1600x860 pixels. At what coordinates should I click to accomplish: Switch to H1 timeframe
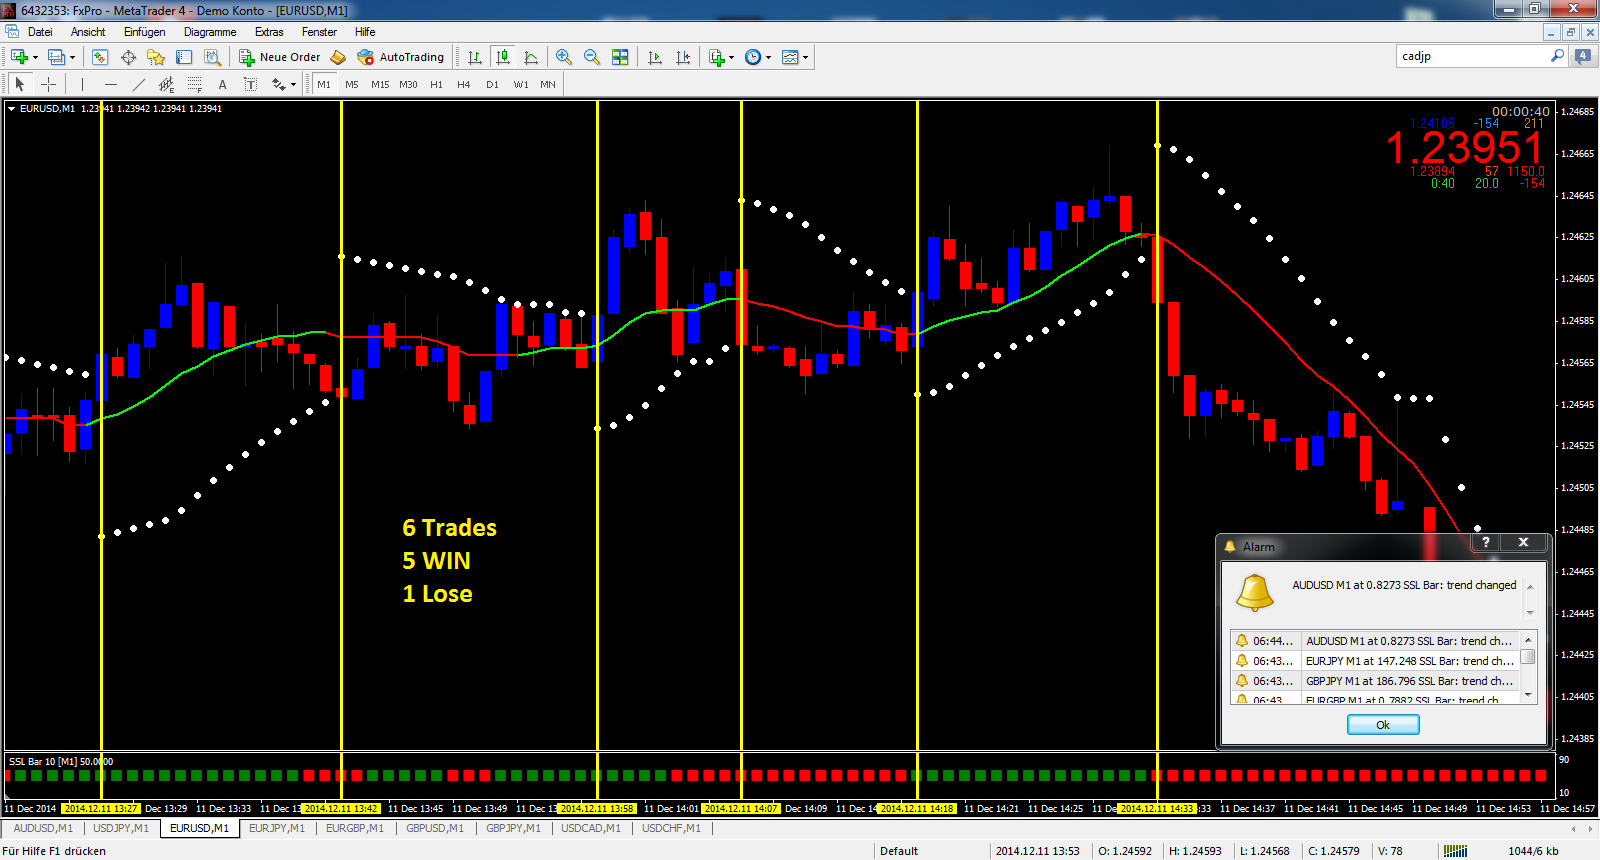(x=436, y=84)
